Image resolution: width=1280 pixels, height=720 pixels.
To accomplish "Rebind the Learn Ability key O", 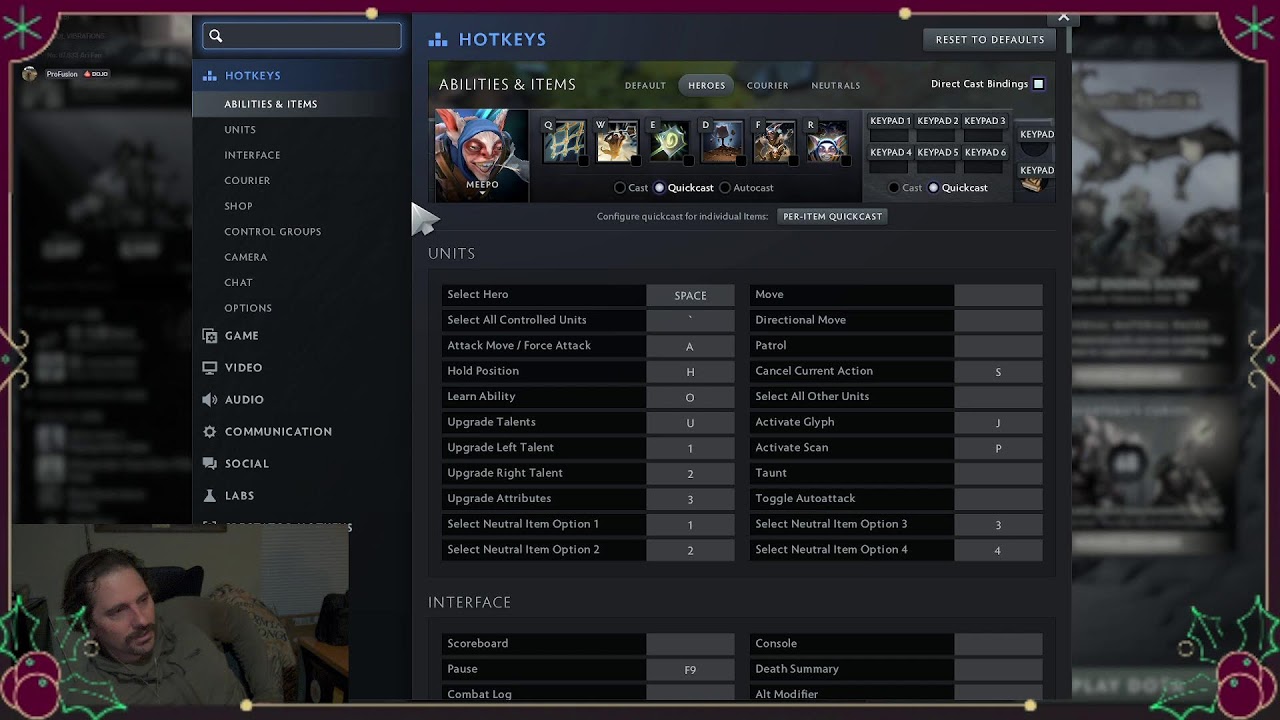I will [690, 397].
